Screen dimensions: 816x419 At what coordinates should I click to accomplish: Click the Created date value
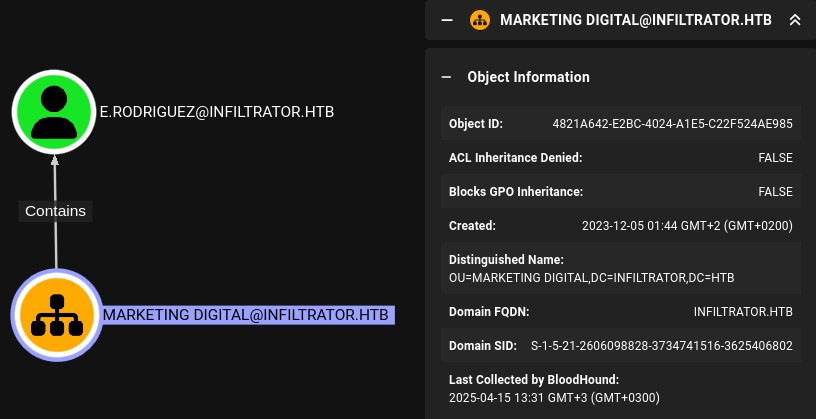pos(687,226)
